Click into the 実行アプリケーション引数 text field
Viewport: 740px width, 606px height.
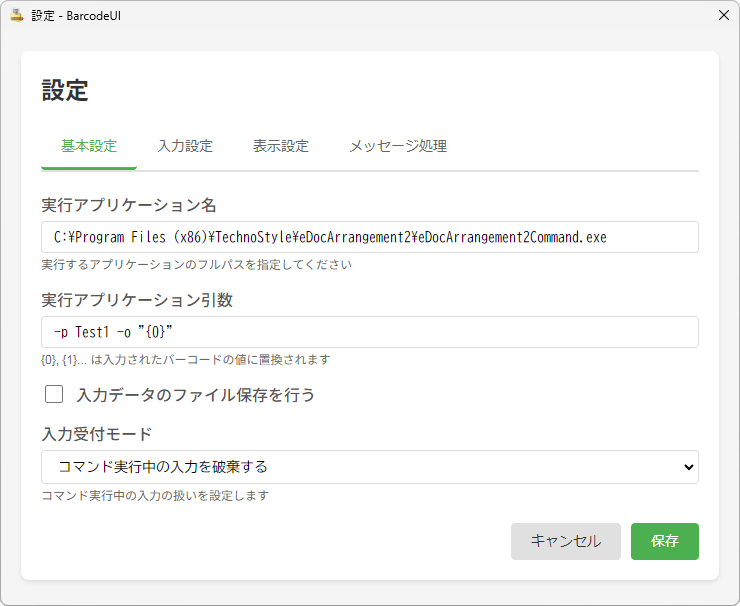pos(369,332)
